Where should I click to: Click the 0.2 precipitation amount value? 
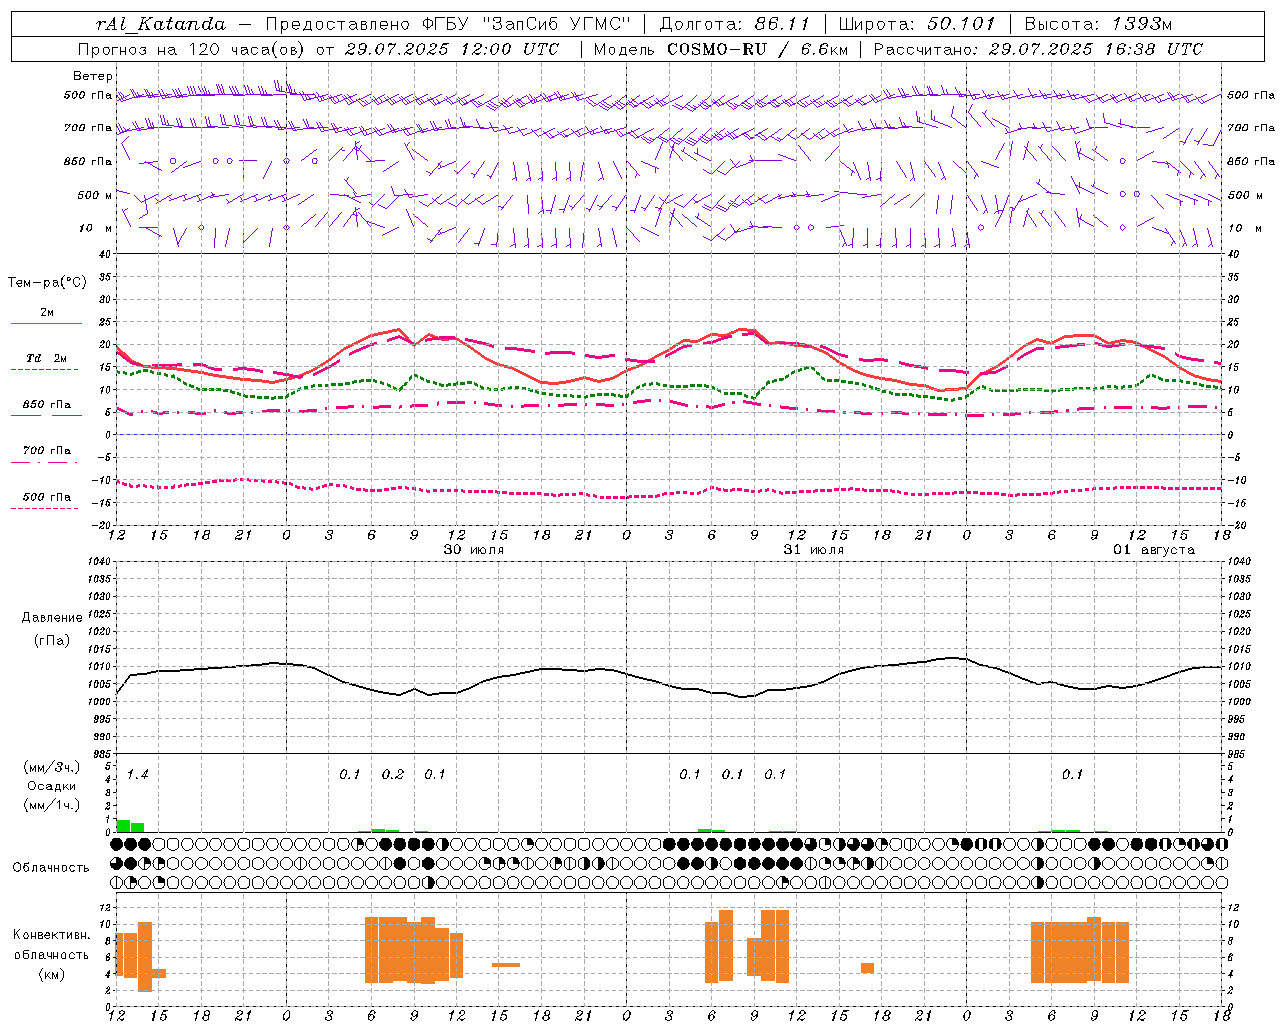[x=393, y=775]
